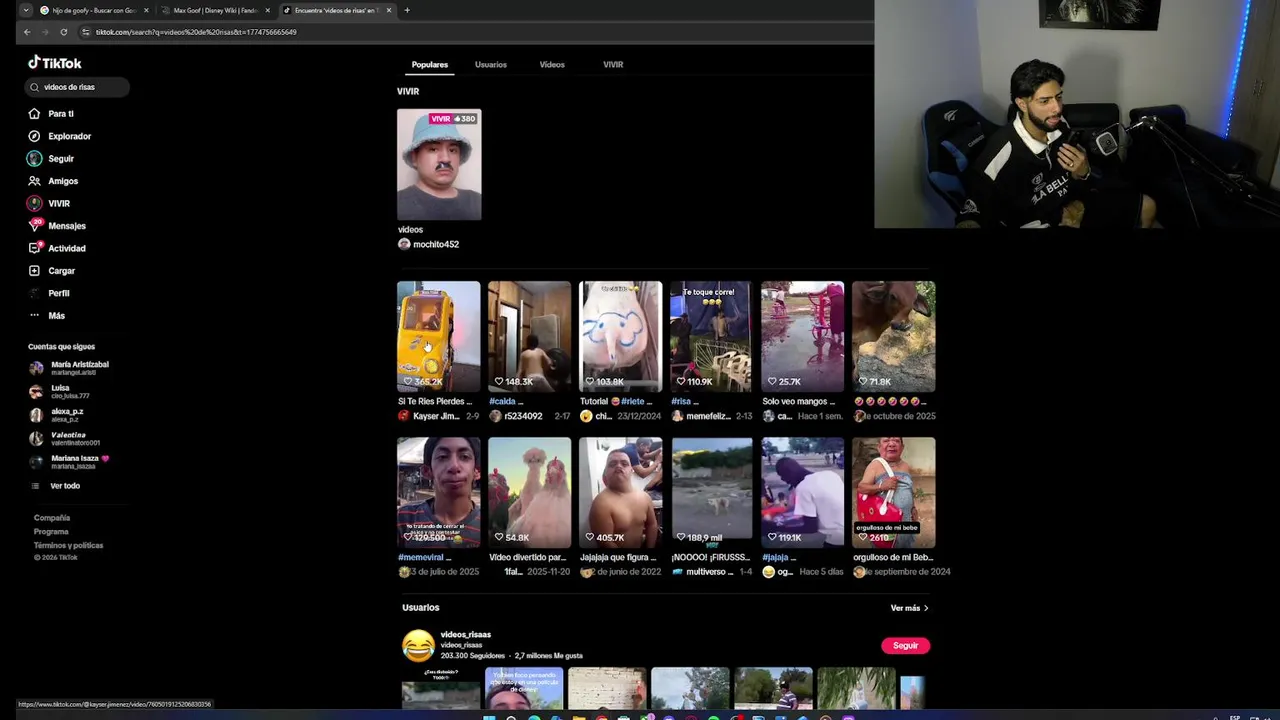This screenshot has height=720, width=1280.
Task: Click the browser back arrow
Action: (x=27, y=32)
